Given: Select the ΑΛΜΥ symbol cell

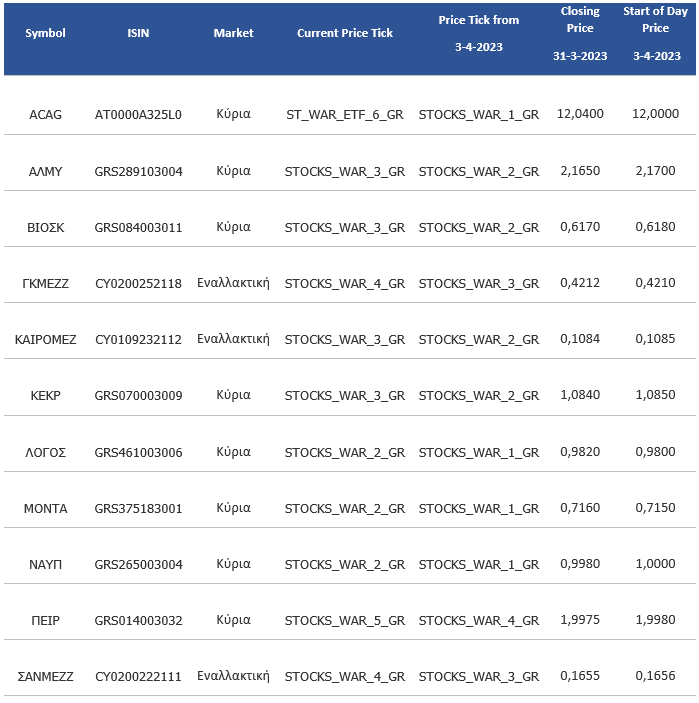Looking at the screenshot, I should tap(46, 171).
